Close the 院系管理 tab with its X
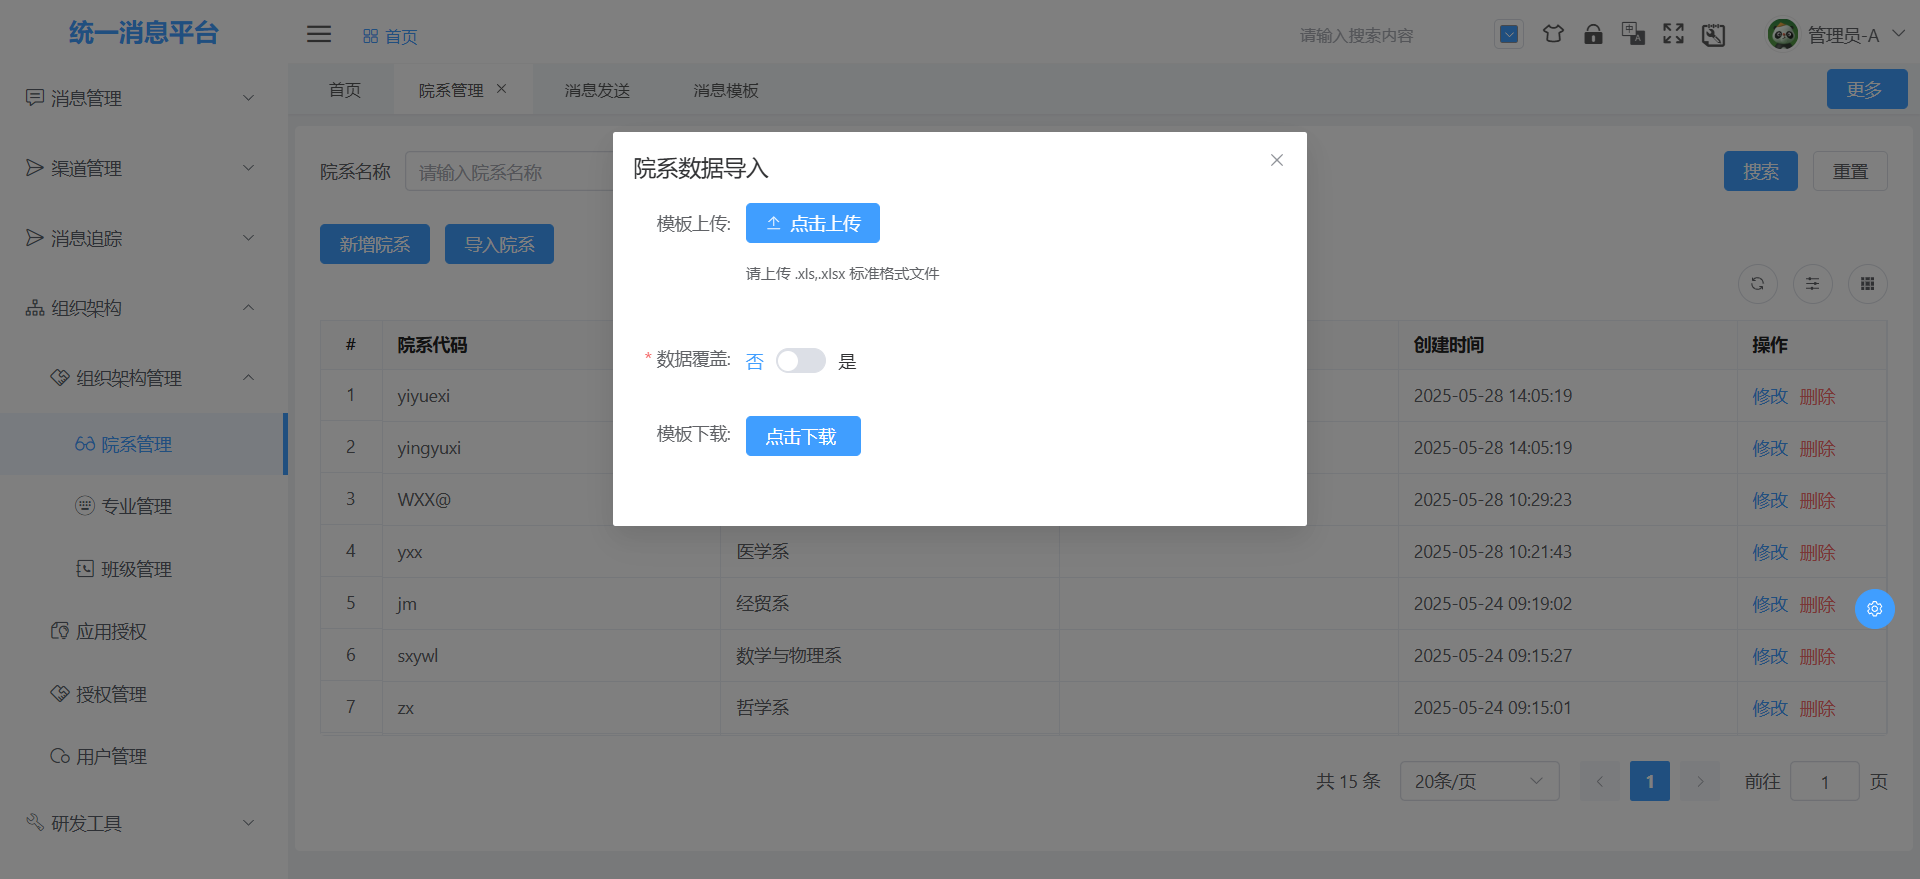This screenshot has height=879, width=1920. pyautogui.click(x=502, y=89)
